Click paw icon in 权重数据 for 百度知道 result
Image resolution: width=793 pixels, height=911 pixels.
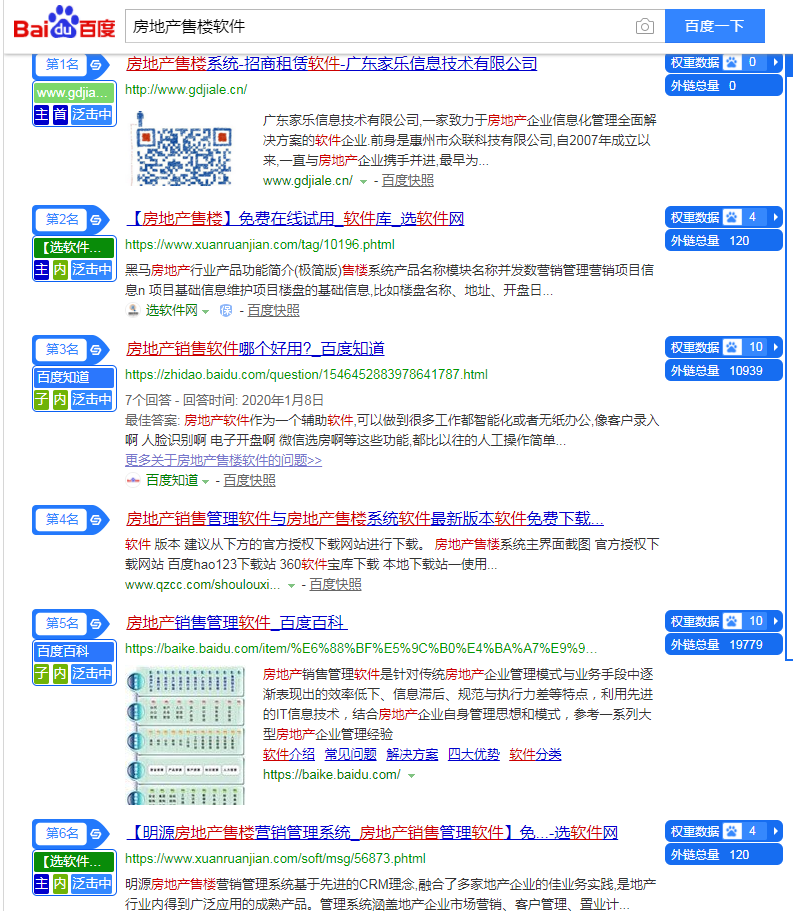point(732,347)
